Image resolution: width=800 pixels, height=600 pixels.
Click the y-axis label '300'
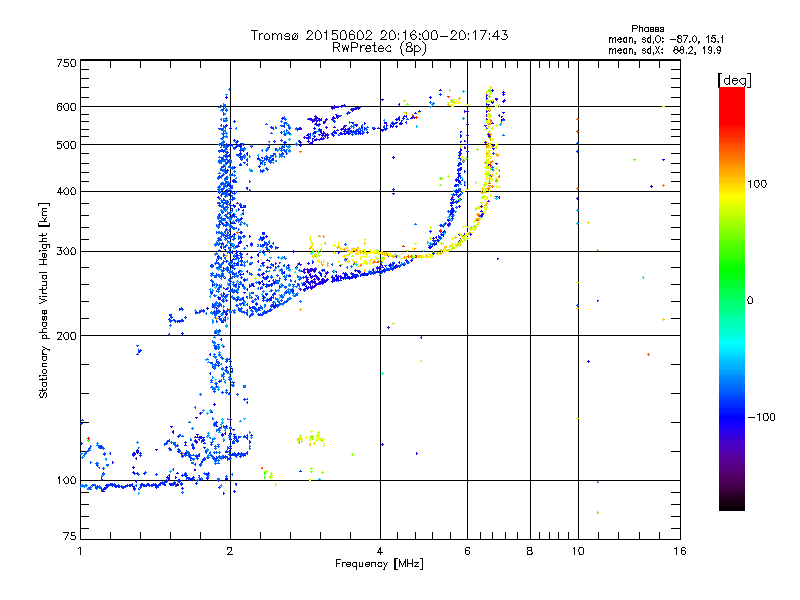[x=66, y=251]
